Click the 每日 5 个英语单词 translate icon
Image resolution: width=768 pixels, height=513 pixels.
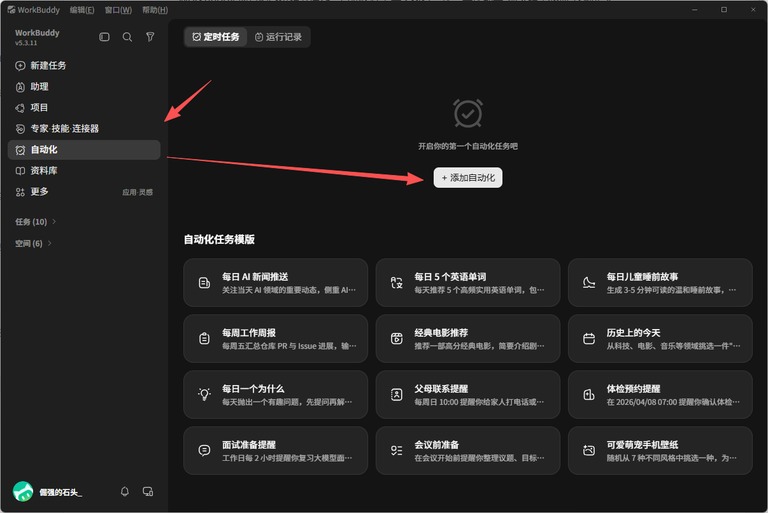point(397,283)
